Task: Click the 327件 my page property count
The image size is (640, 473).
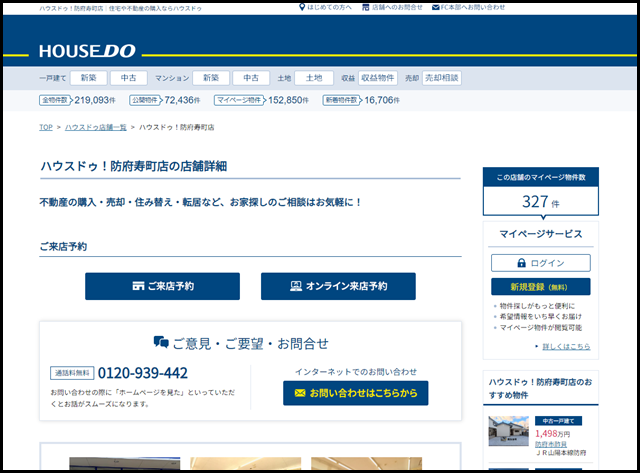Action: coord(541,202)
